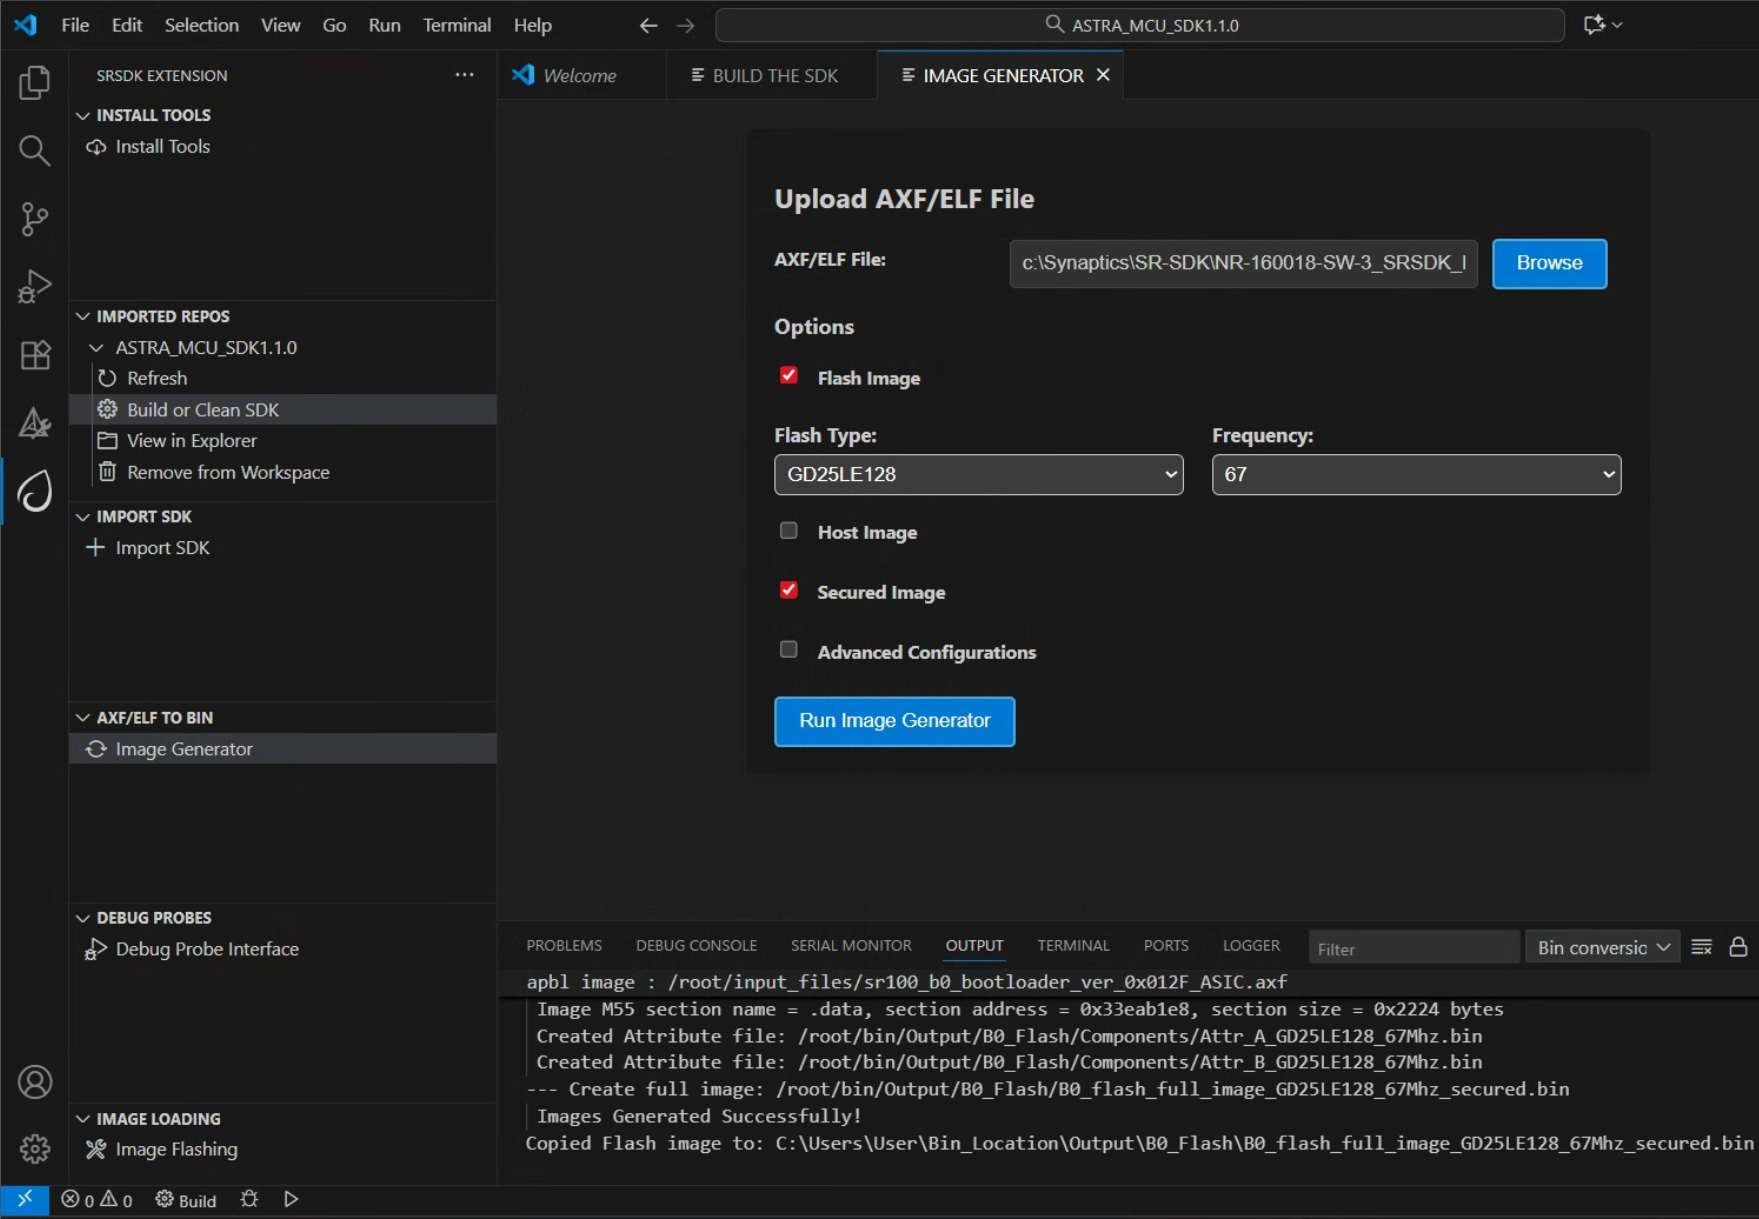Image resolution: width=1759 pixels, height=1219 pixels.
Task: Lock the output panel scroll
Action: [x=1738, y=947]
